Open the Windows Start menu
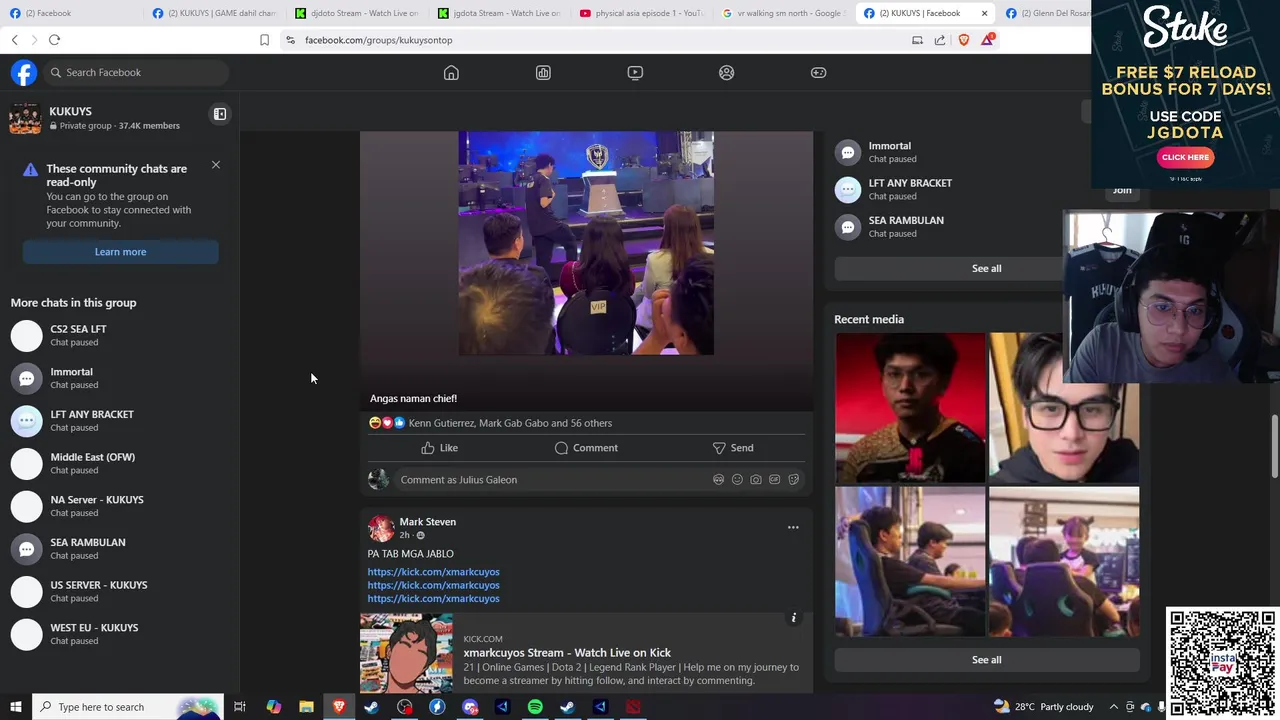Image resolution: width=1280 pixels, height=720 pixels. click(15, 707)
